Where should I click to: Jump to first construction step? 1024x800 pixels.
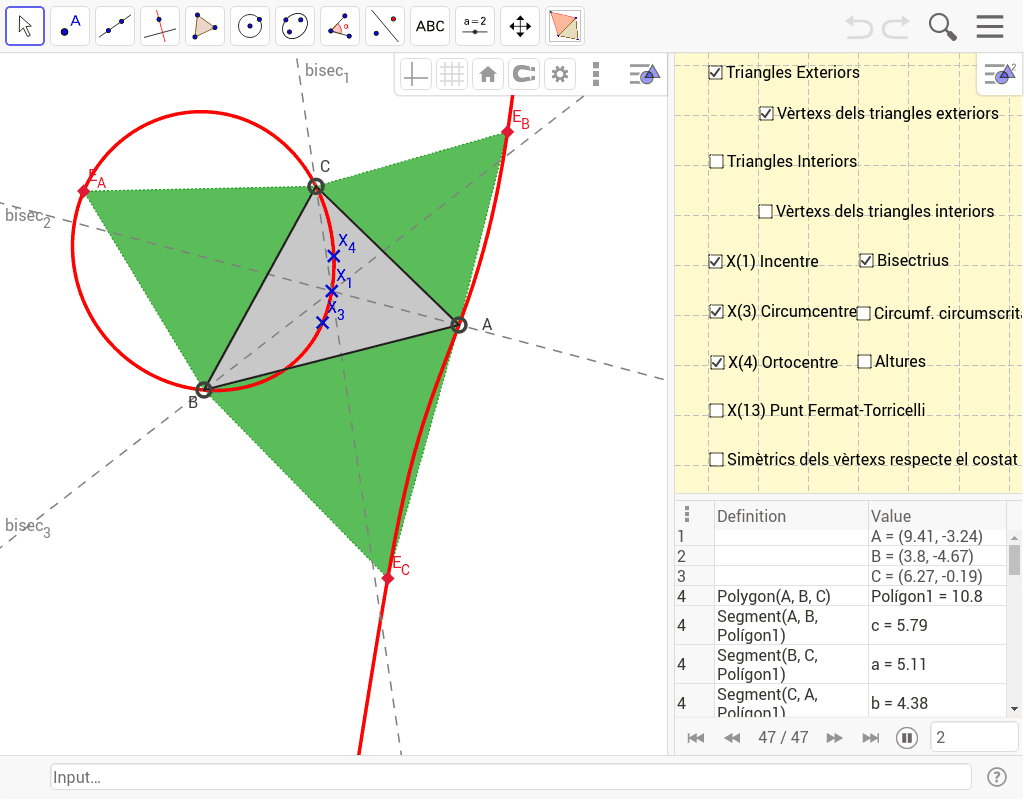tap(696, 738)
